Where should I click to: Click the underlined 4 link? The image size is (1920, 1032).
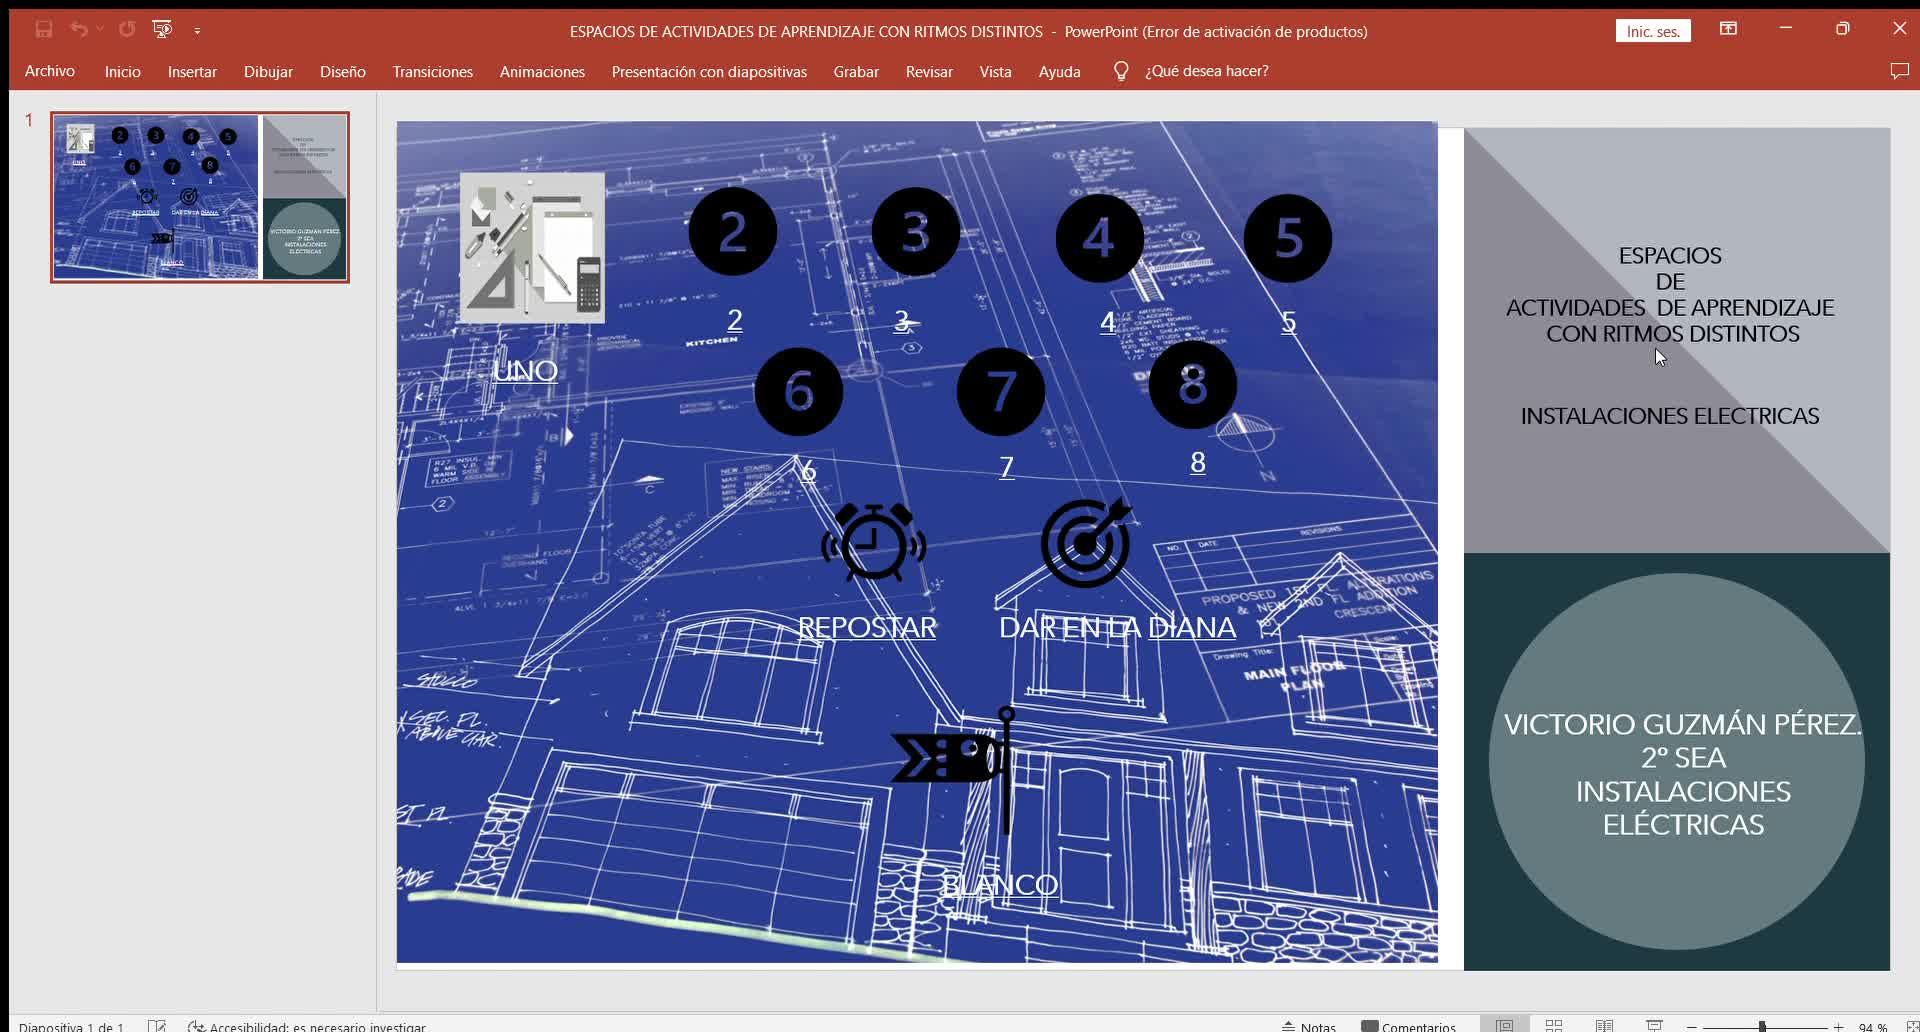[1108, 322]
